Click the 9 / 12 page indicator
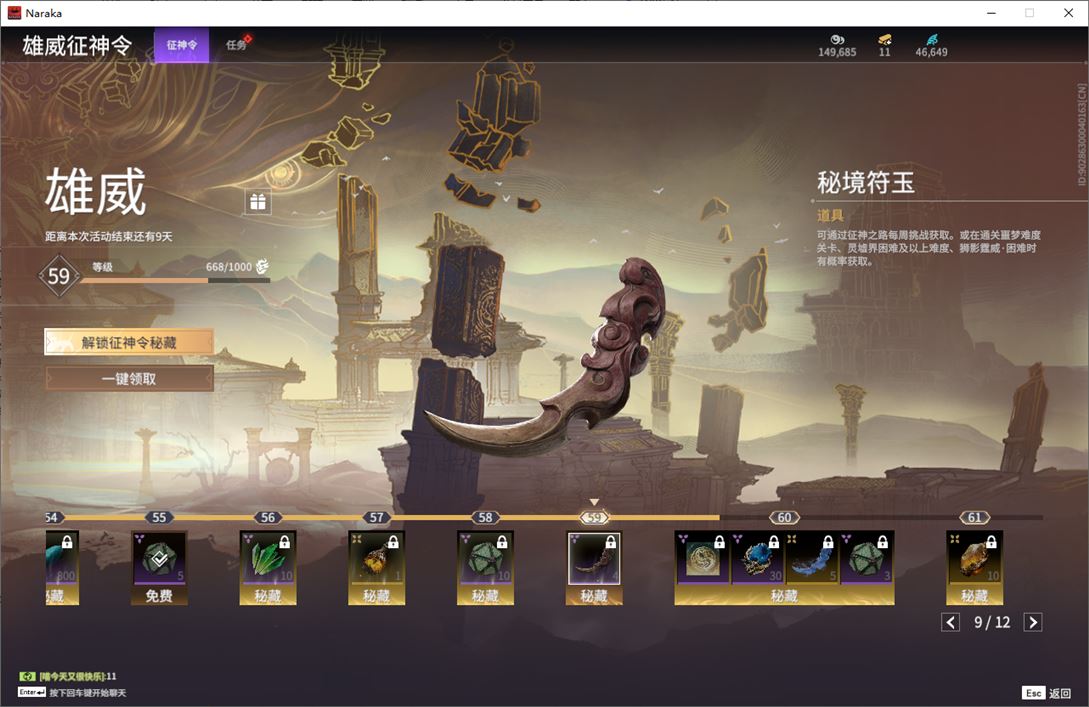This screenshot has height=707, width=1089. coord(992,622)
